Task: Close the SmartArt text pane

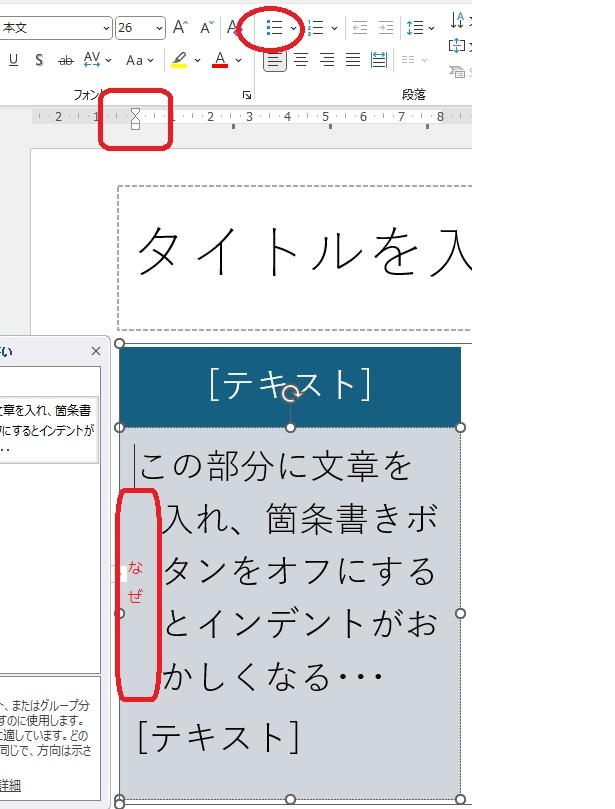Action: [x=96, y=352]
